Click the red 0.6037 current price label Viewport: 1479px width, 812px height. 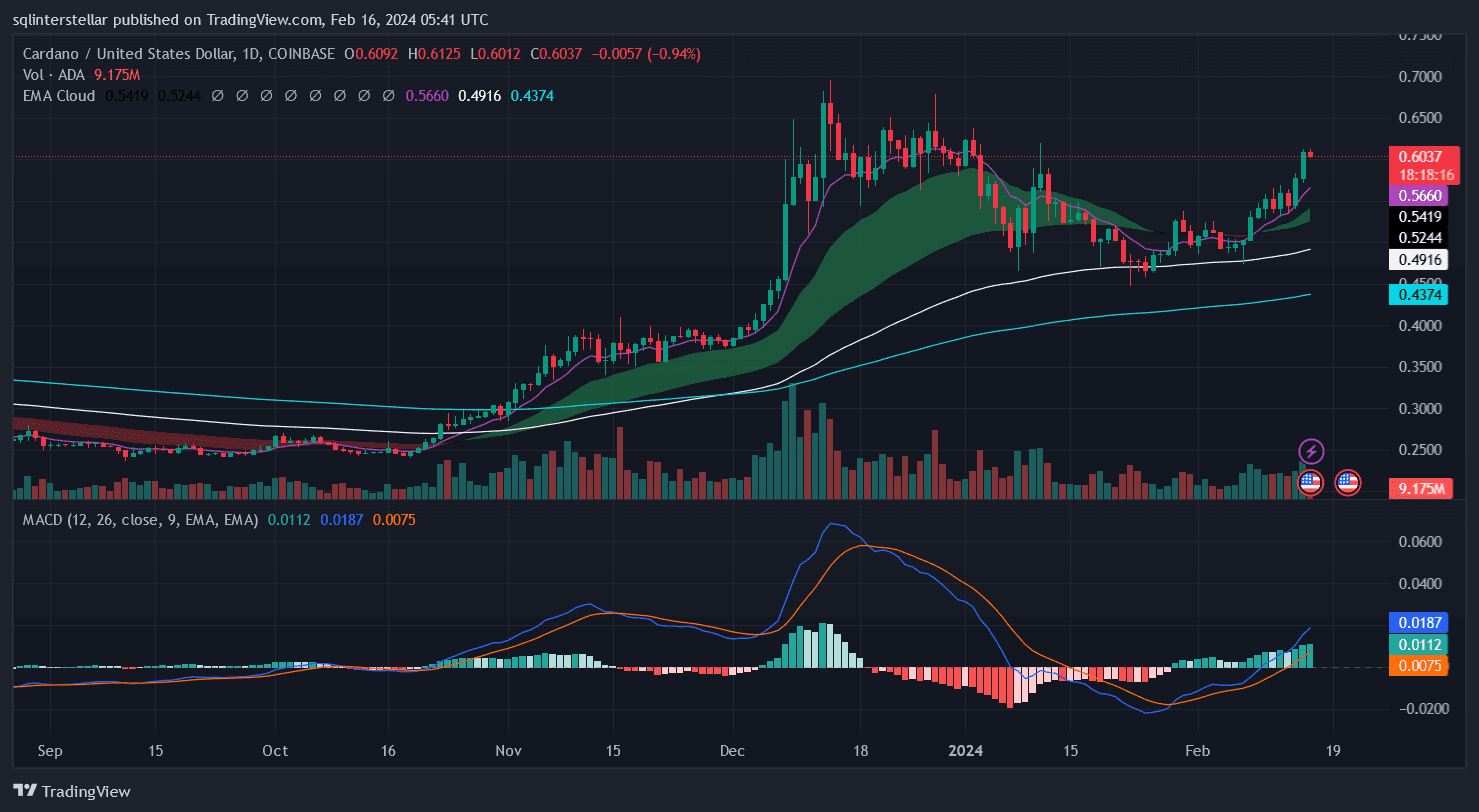[1424, 156]
